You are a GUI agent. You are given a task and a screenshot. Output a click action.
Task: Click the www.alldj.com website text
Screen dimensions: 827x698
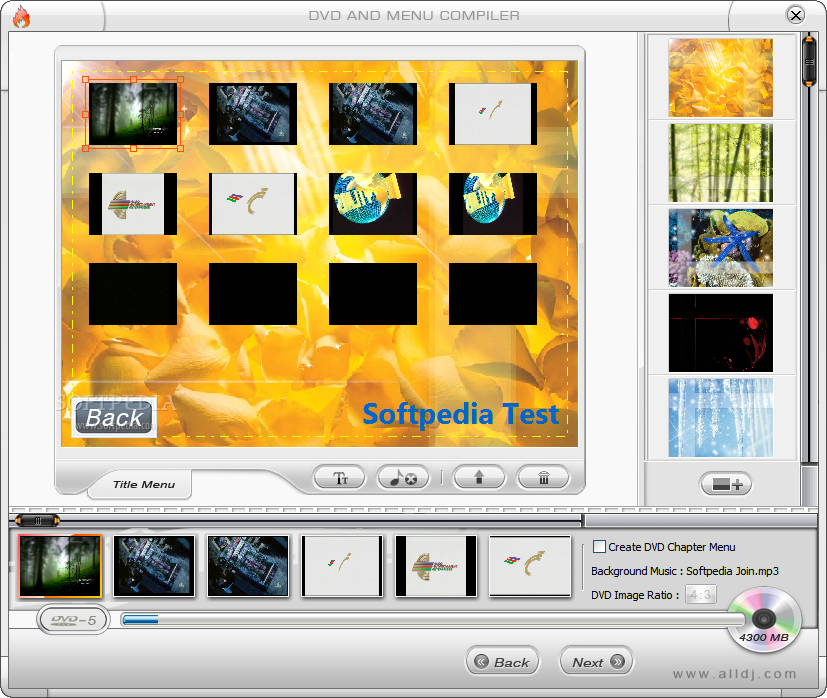point(735,674)
